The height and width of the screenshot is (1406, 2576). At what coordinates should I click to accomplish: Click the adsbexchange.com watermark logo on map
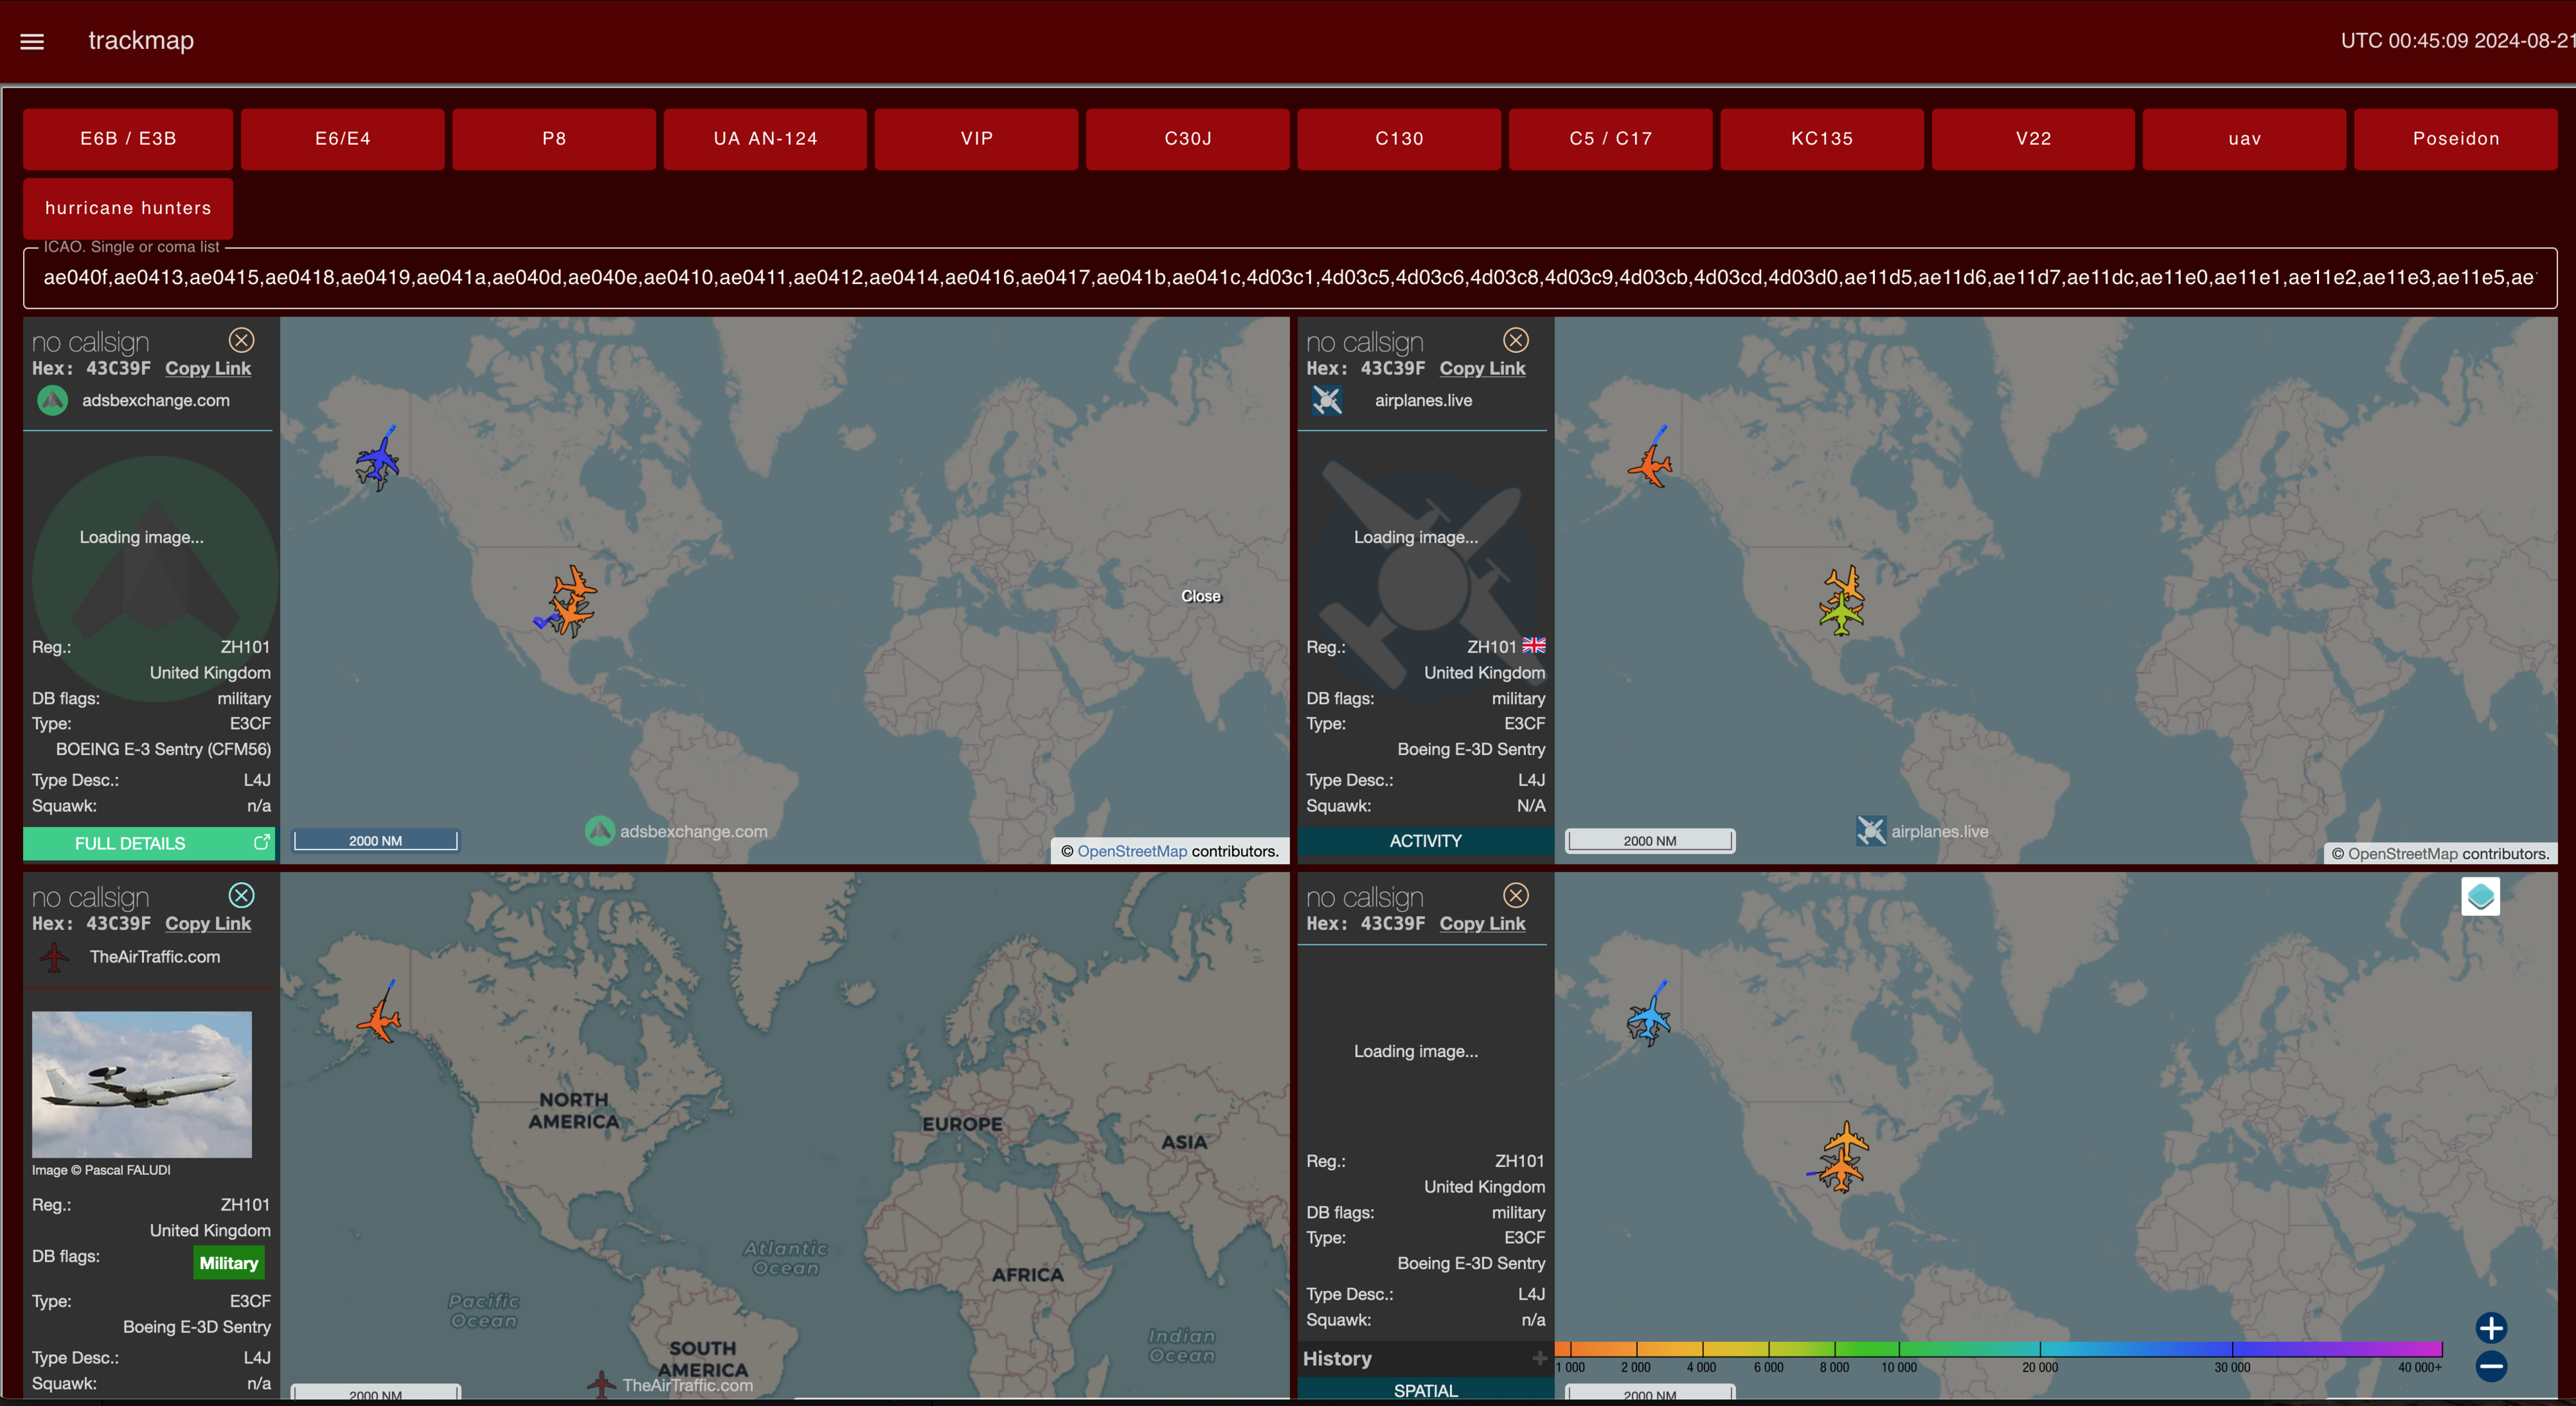click(x=599, y=830)
